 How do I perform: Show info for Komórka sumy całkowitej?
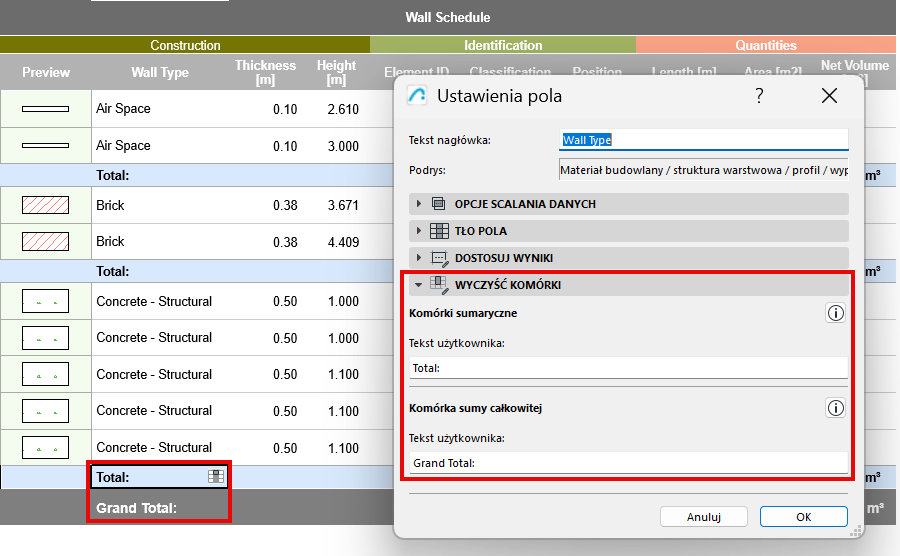835,408
